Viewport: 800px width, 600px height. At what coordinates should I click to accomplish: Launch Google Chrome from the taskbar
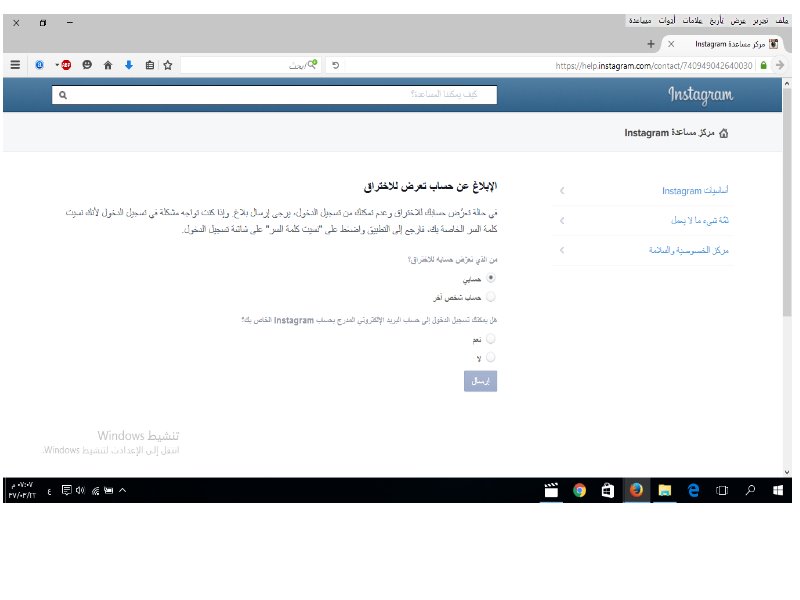[x=579, y=490]
